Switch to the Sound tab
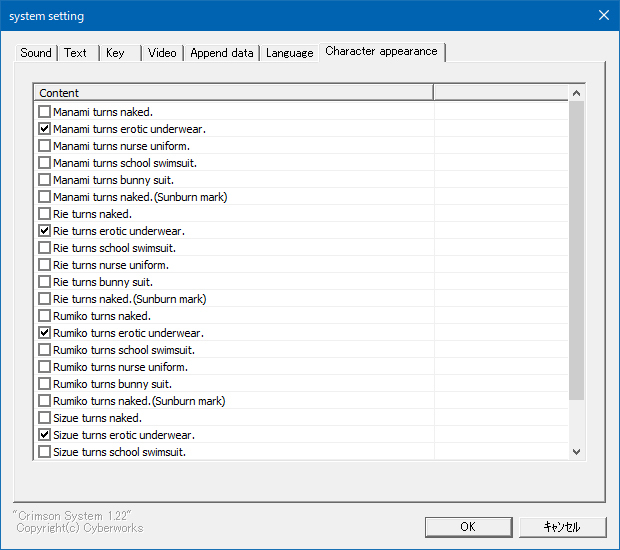 36,53
